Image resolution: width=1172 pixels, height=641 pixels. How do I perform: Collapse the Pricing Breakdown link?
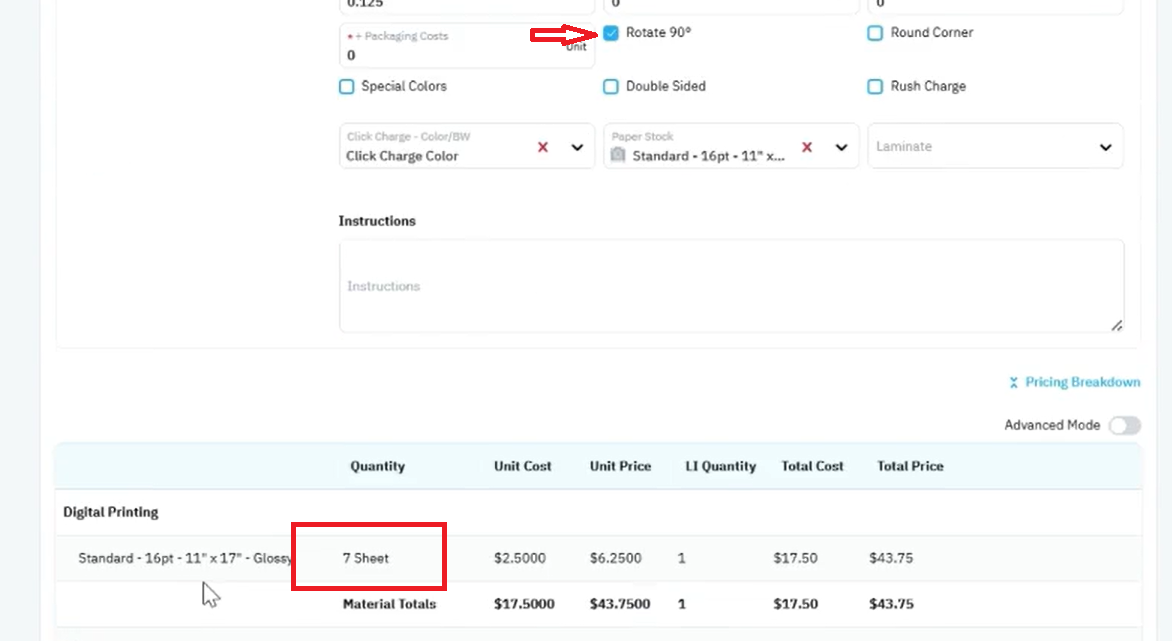point(1082,382)
